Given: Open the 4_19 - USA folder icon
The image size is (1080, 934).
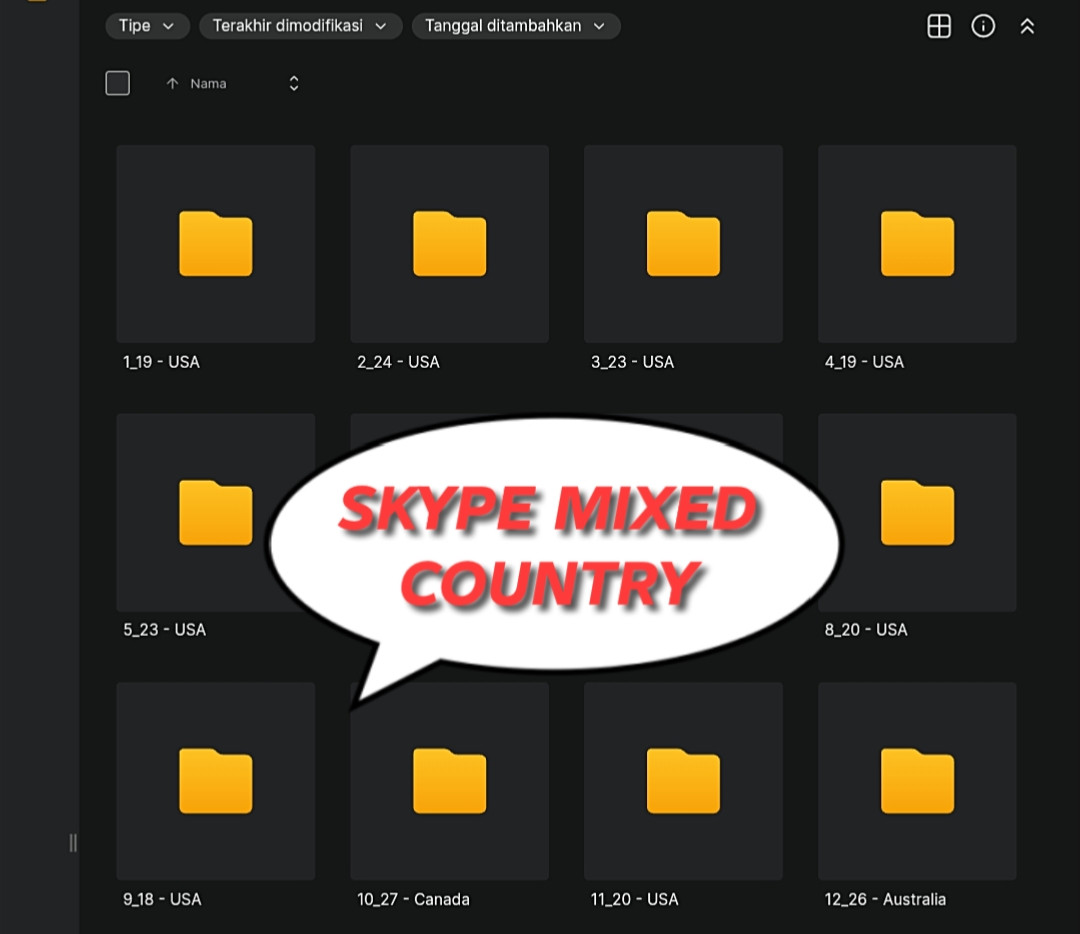Looking at the screenshot, I should pyautogui.click(x=917, y=244).
